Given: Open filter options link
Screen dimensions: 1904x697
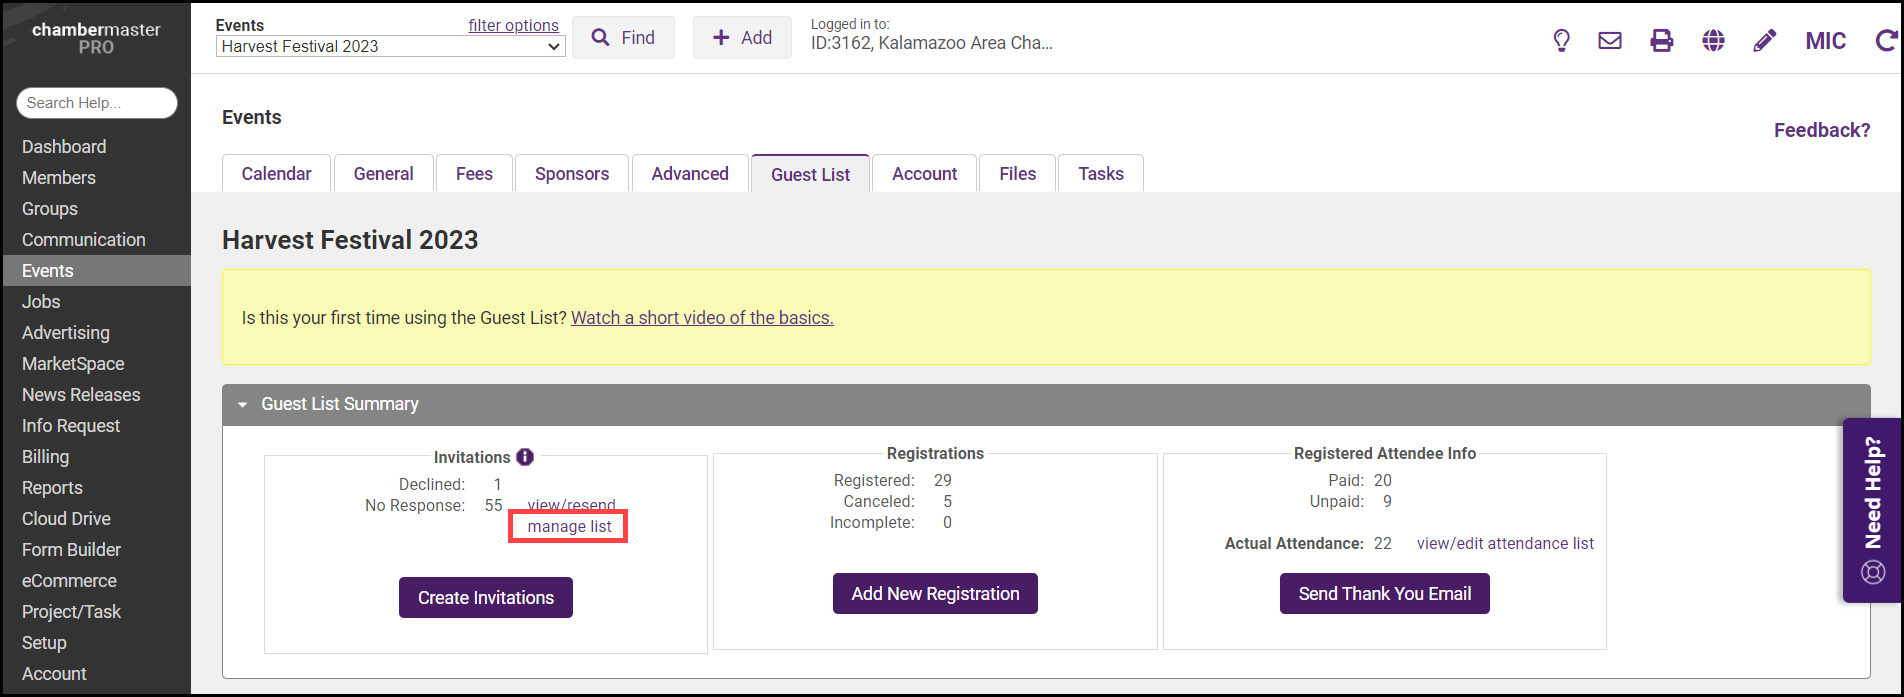Looking at the screenshot, I should click(513, 25).
